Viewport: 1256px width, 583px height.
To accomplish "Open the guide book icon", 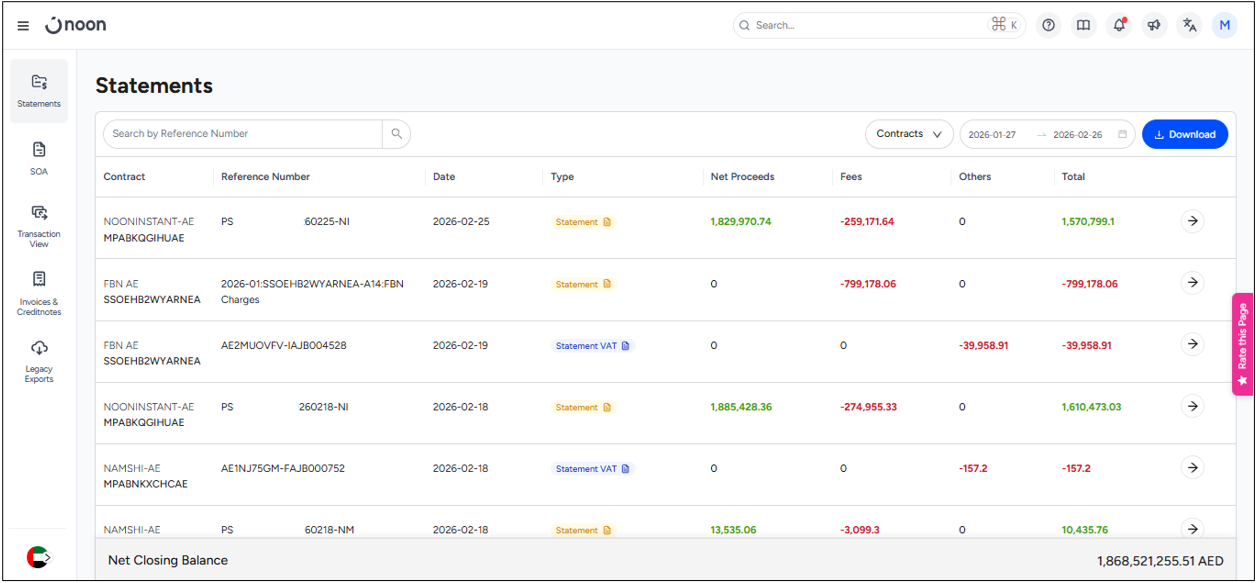I will click(1083, 26).
